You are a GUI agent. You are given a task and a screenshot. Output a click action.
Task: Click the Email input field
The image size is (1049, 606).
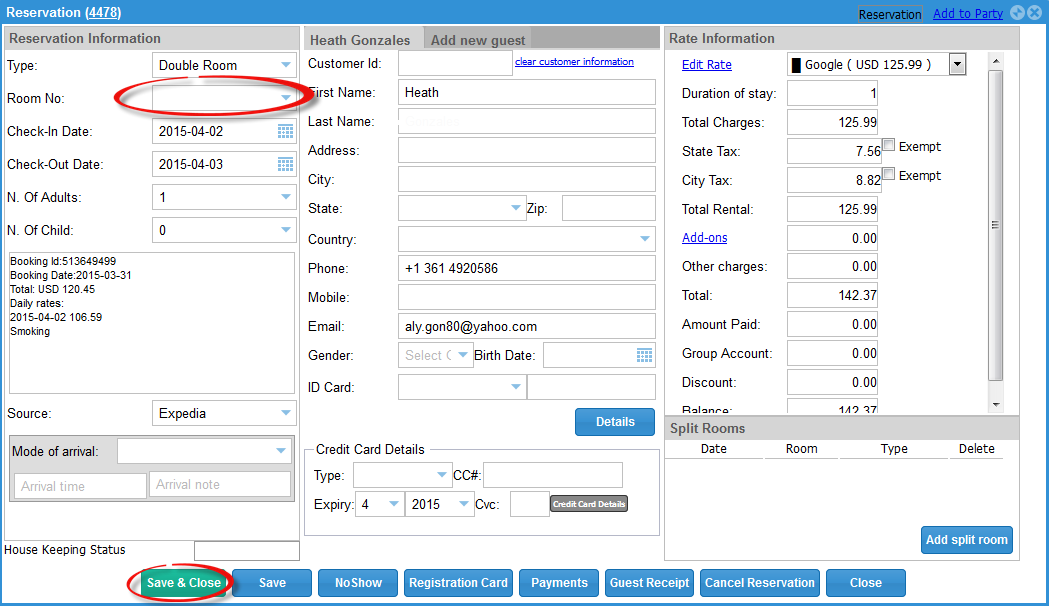coord(526,326)
